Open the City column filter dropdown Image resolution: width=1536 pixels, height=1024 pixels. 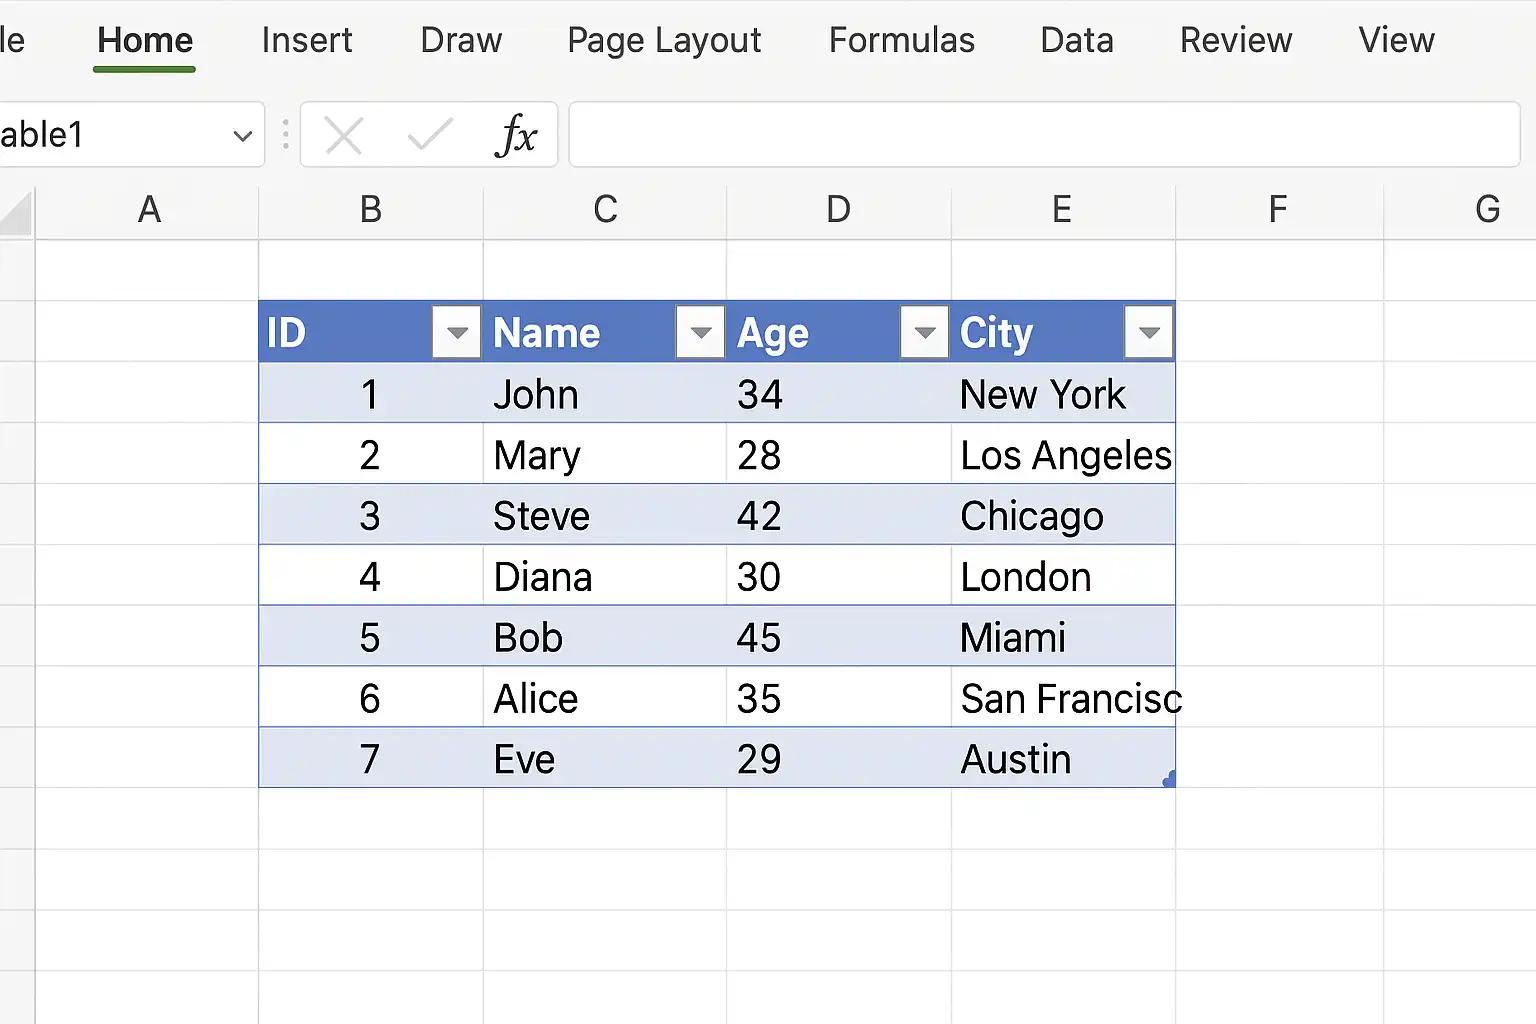click(1149, 332)
